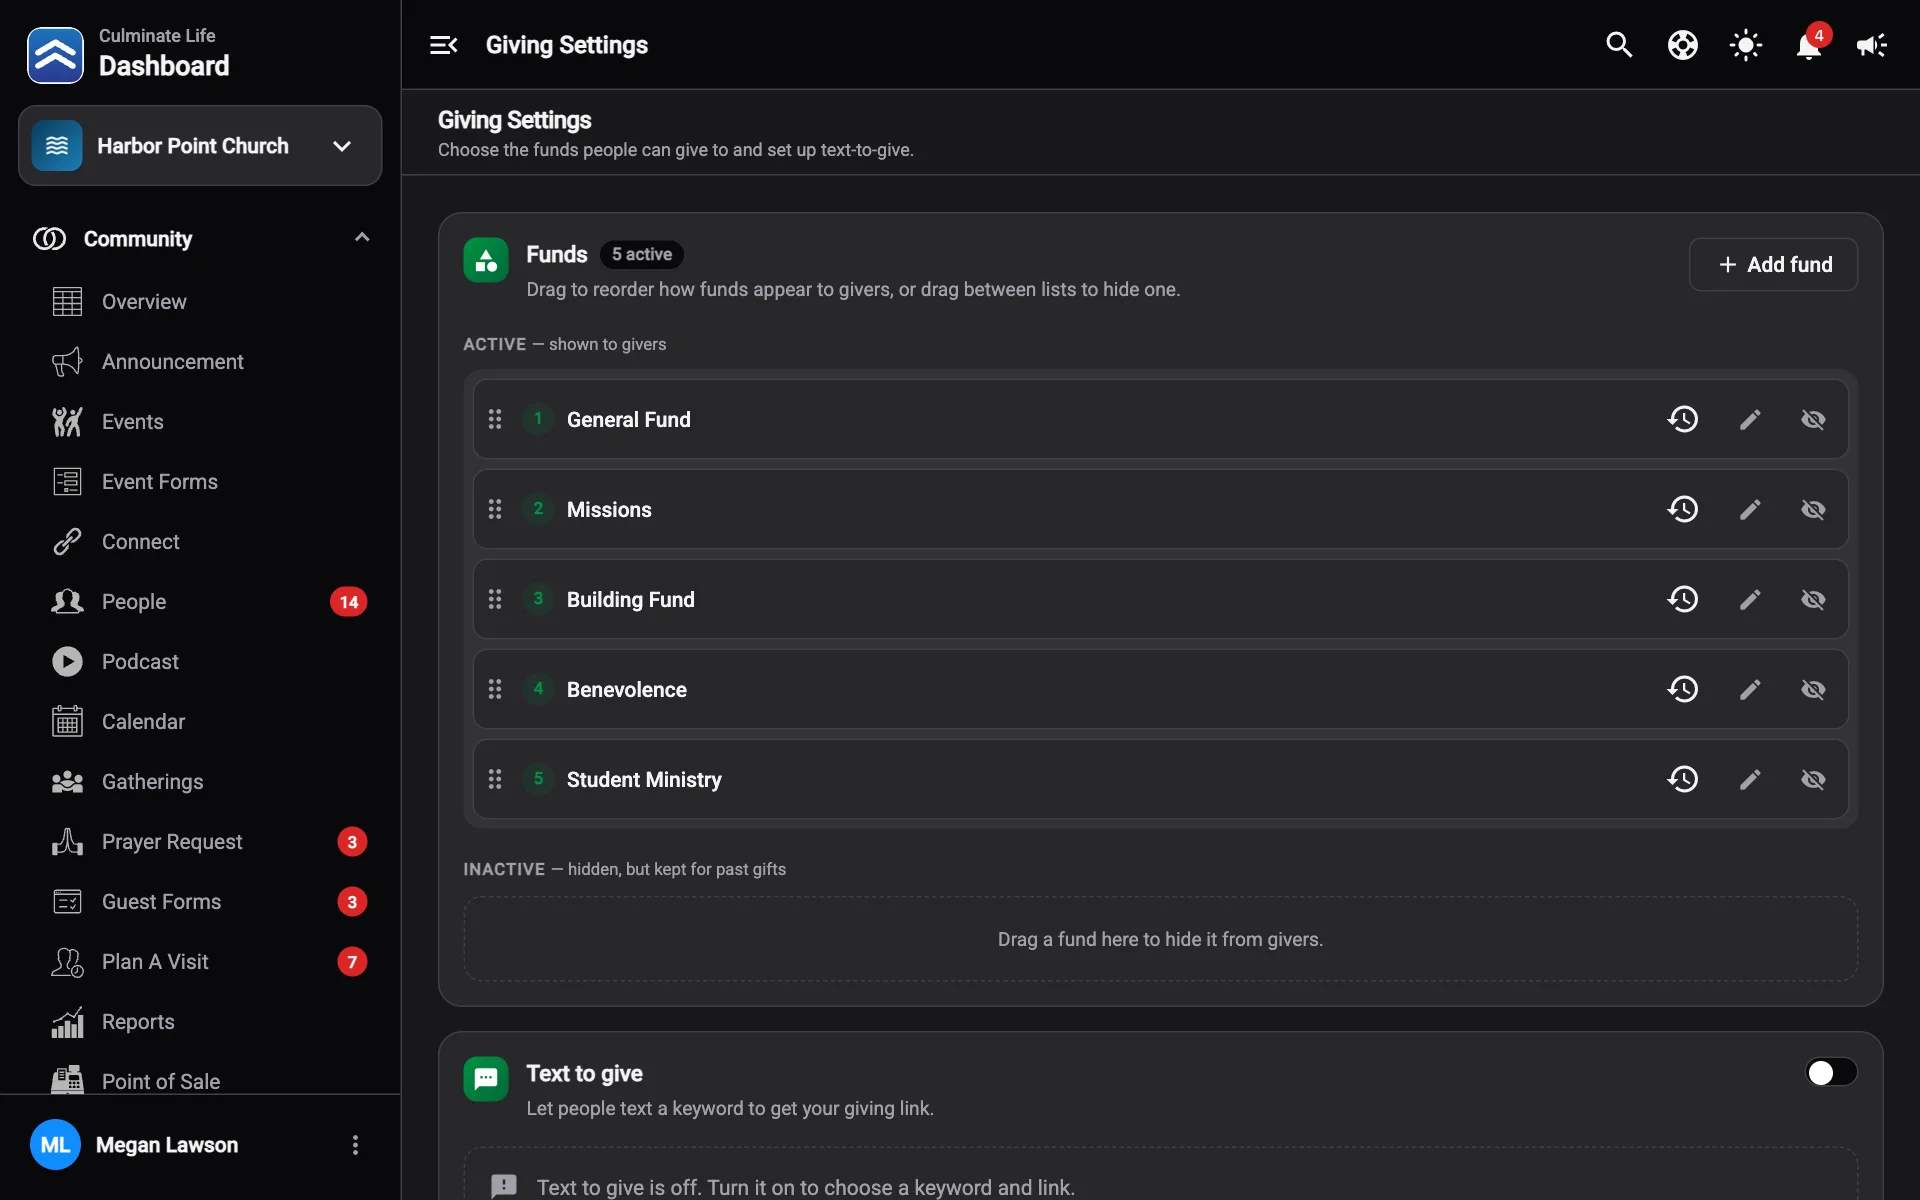Edit the Student Ministry fund

1750,779
